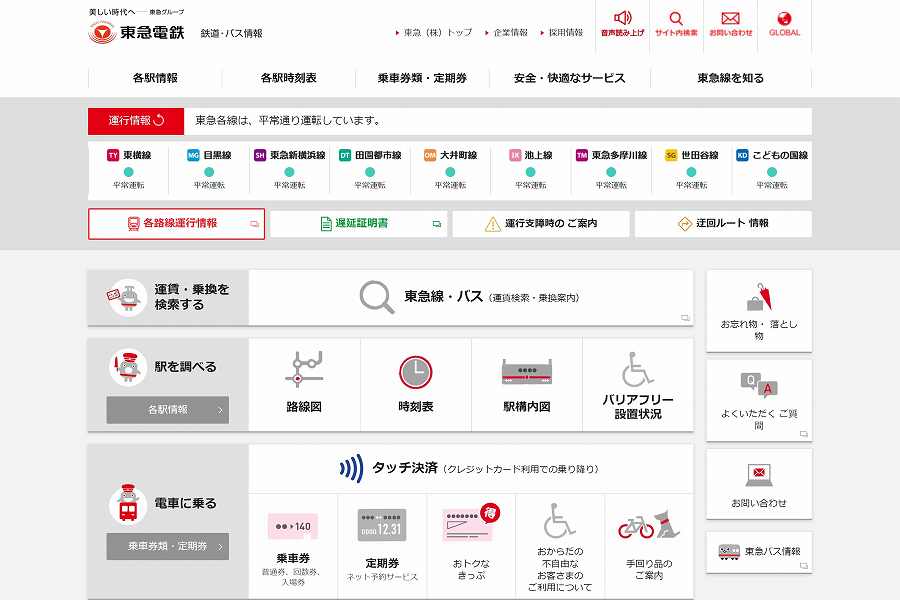
Task: Click the 運行支障時のご案内 button
Action: point(541,223)
